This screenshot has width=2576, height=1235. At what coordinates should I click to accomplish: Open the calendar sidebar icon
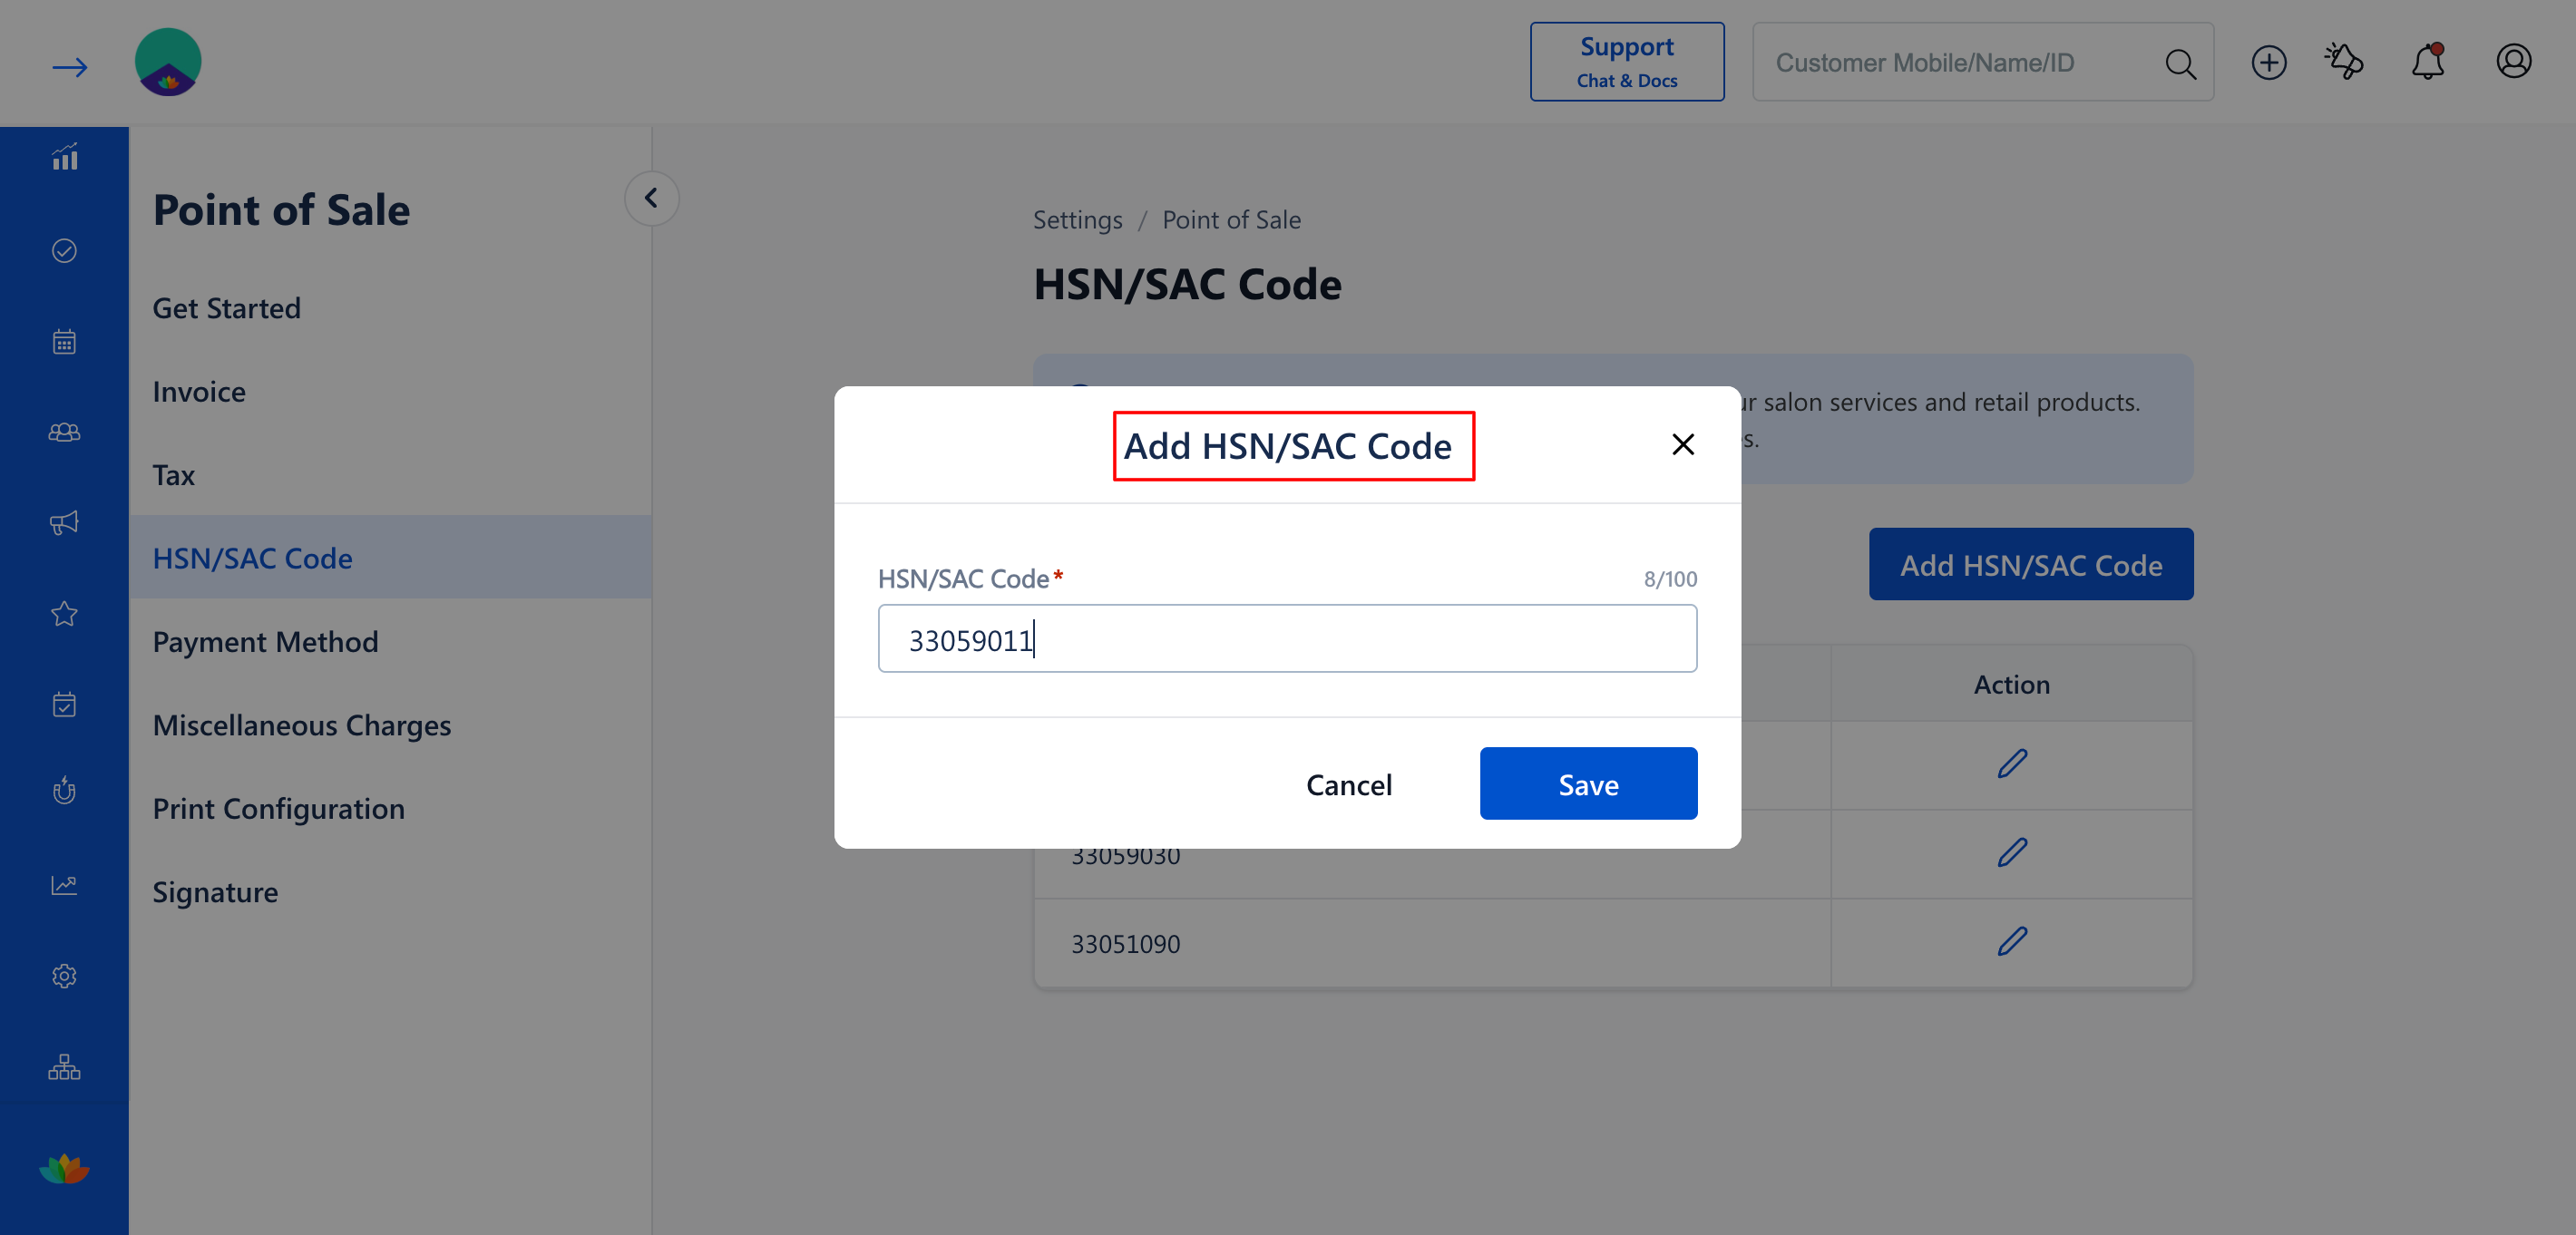65,342
